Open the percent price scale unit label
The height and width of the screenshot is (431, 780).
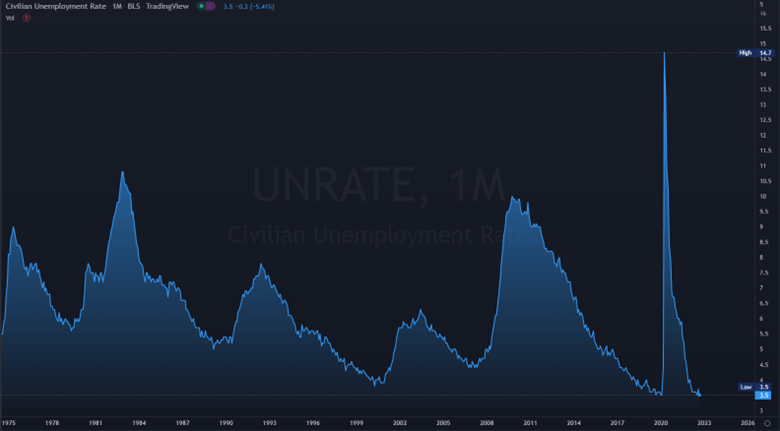click(762, 4)
